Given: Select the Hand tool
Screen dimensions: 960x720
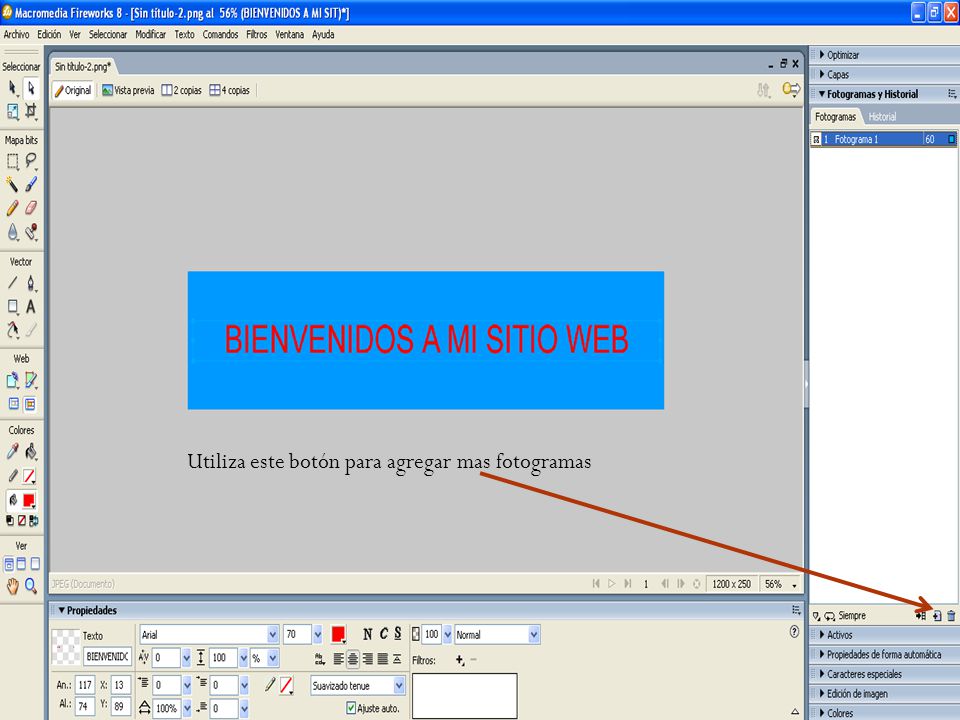Looking at the screenshot, I should coord(12,587).
